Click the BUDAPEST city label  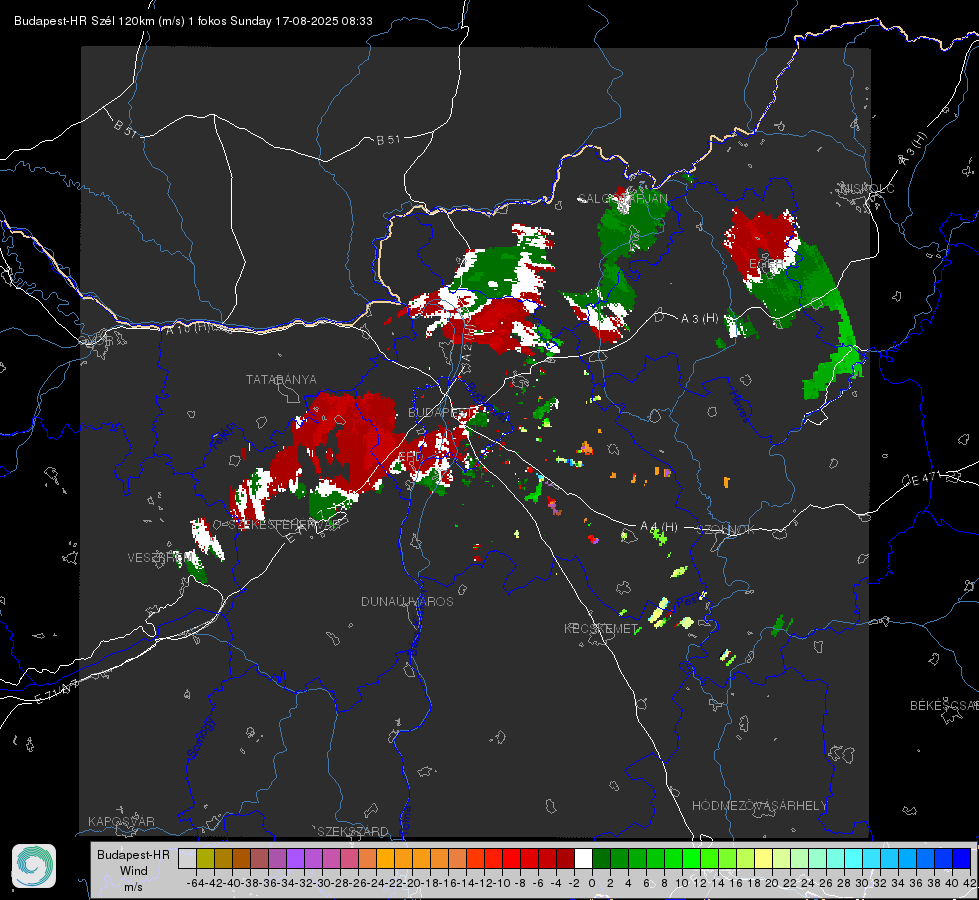(441, 412)
